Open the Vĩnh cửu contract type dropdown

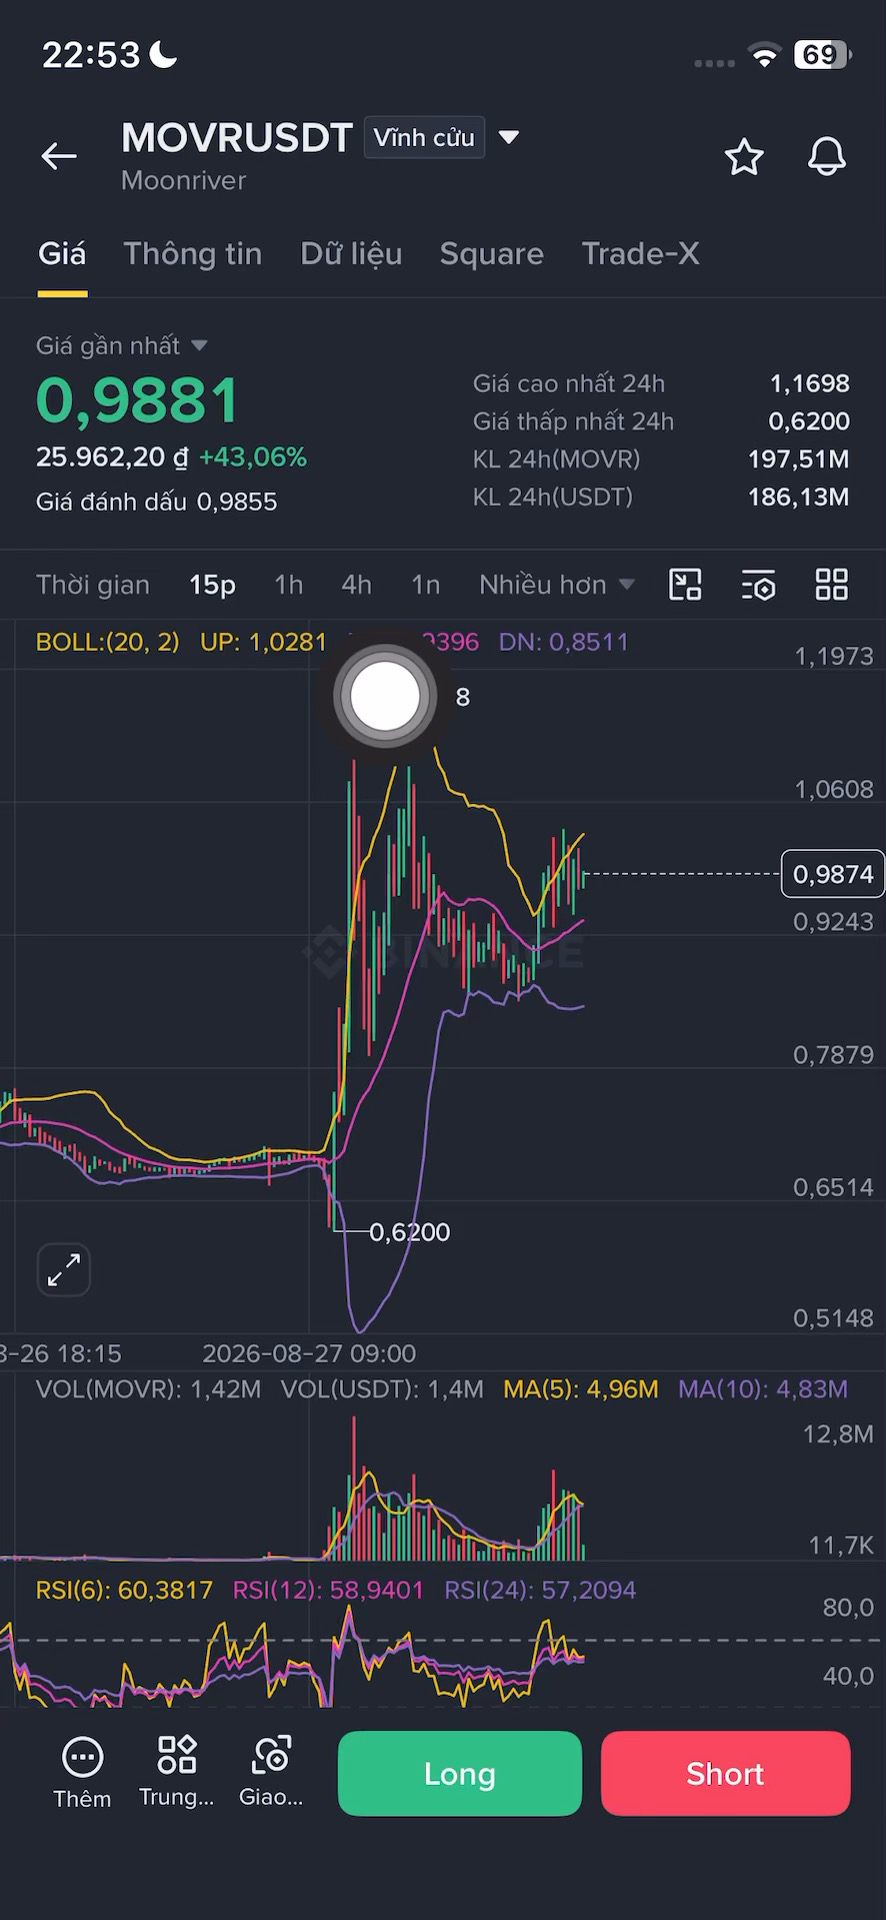click(424, 138)
